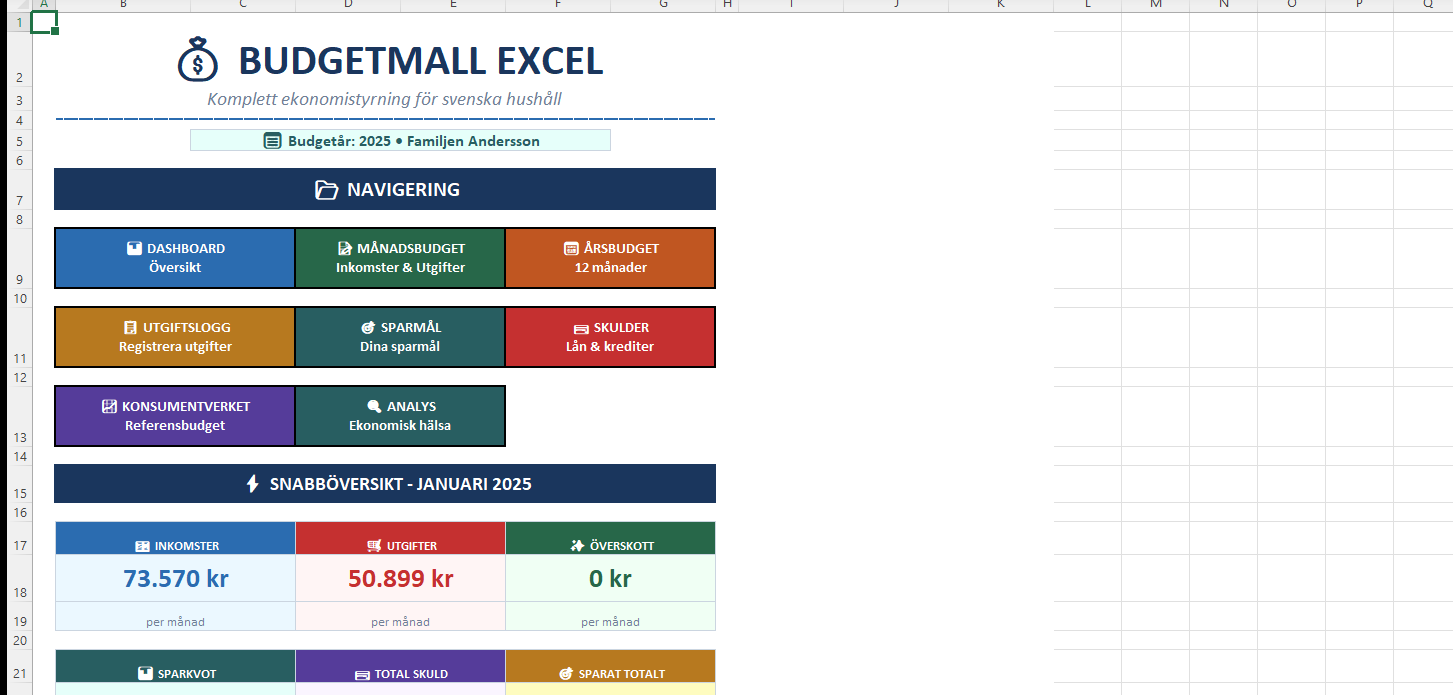
Task: Click the ÖVERSKOTT header icon
Action: 577,546
